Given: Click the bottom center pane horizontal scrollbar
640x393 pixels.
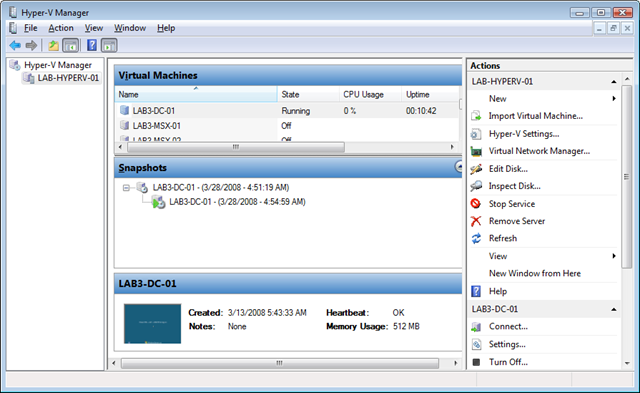Looking at the screenshot, I should coord(280,363).
